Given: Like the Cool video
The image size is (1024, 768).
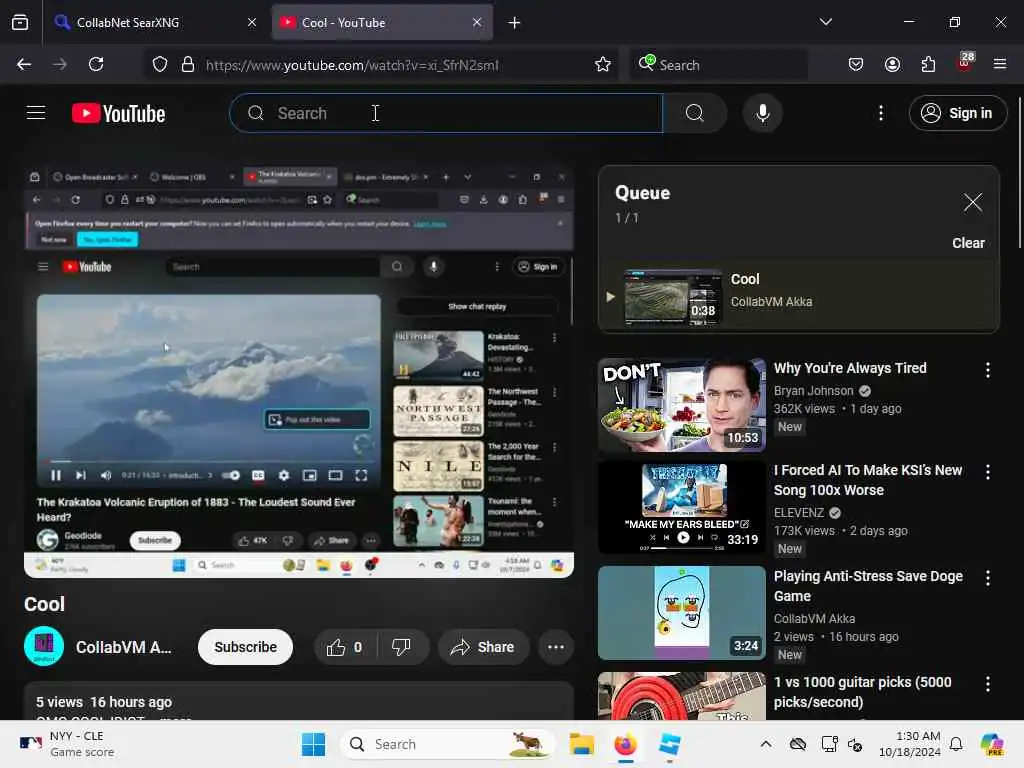Looking at the screenshot, I should tap(345, 647).
